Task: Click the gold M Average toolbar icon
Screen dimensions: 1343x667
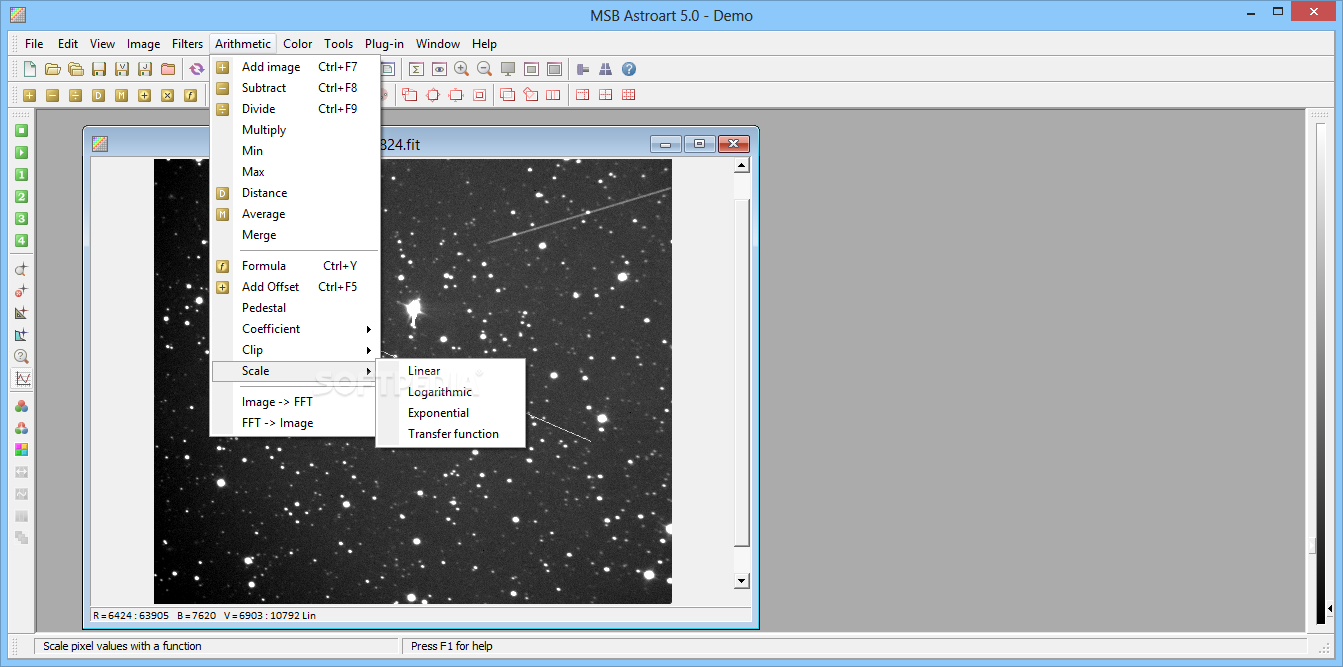Action: point(122,95)
